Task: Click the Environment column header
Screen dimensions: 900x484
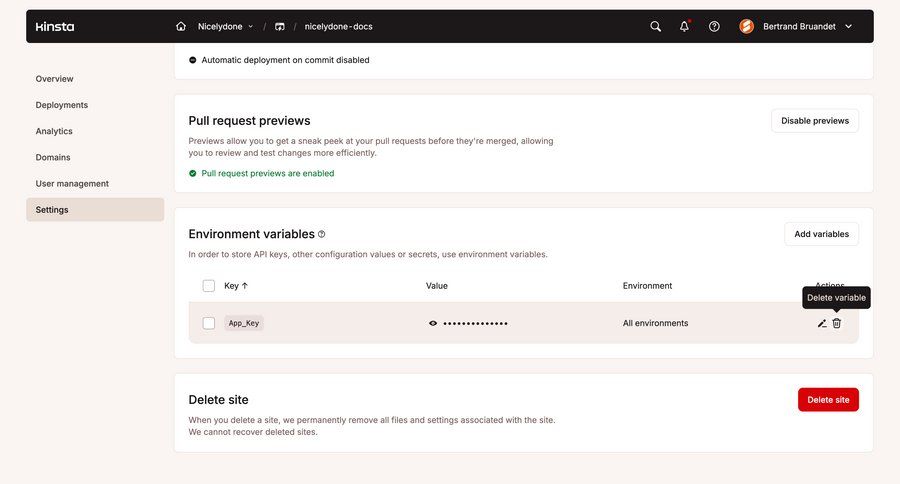Action: [x=647, y=285]
